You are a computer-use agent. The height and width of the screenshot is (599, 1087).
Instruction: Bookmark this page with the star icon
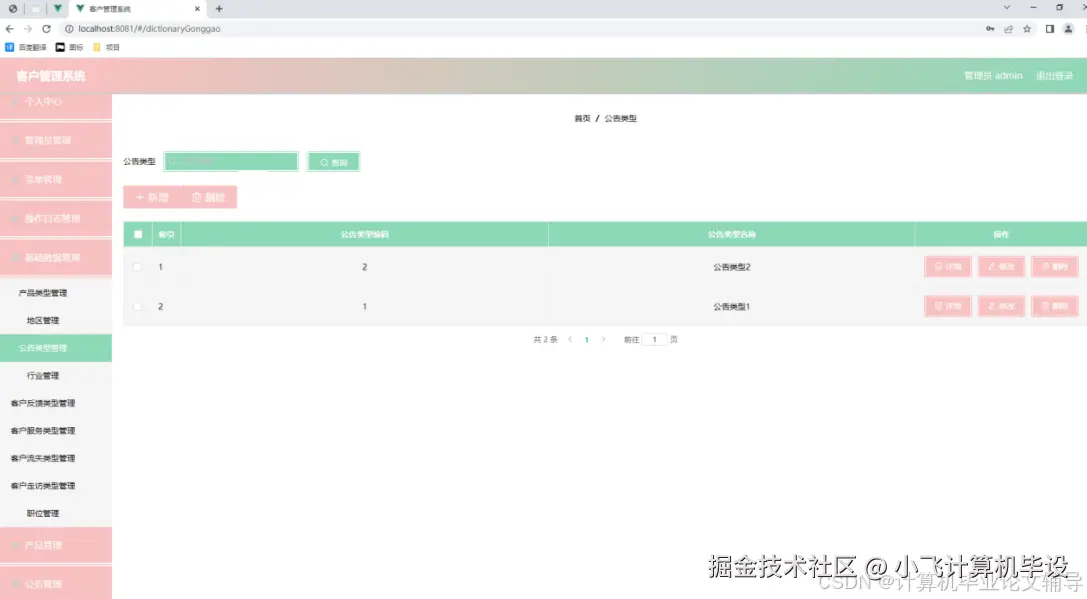[1027, 29]
